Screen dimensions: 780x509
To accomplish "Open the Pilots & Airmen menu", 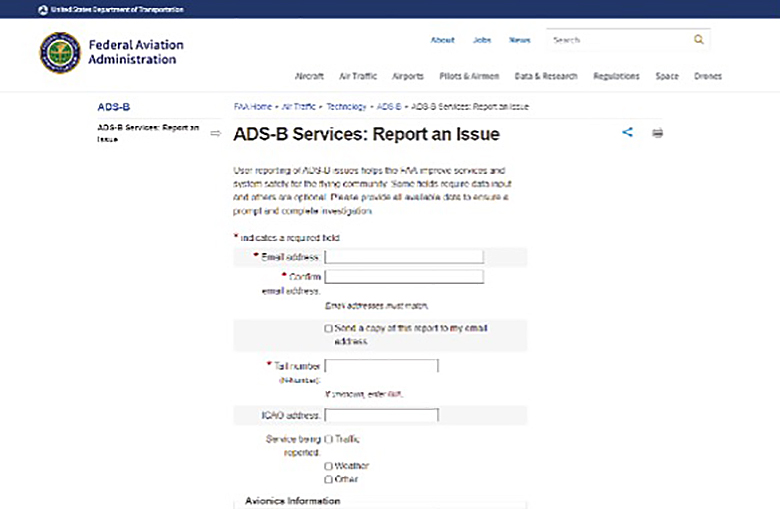I will [469, 76].
